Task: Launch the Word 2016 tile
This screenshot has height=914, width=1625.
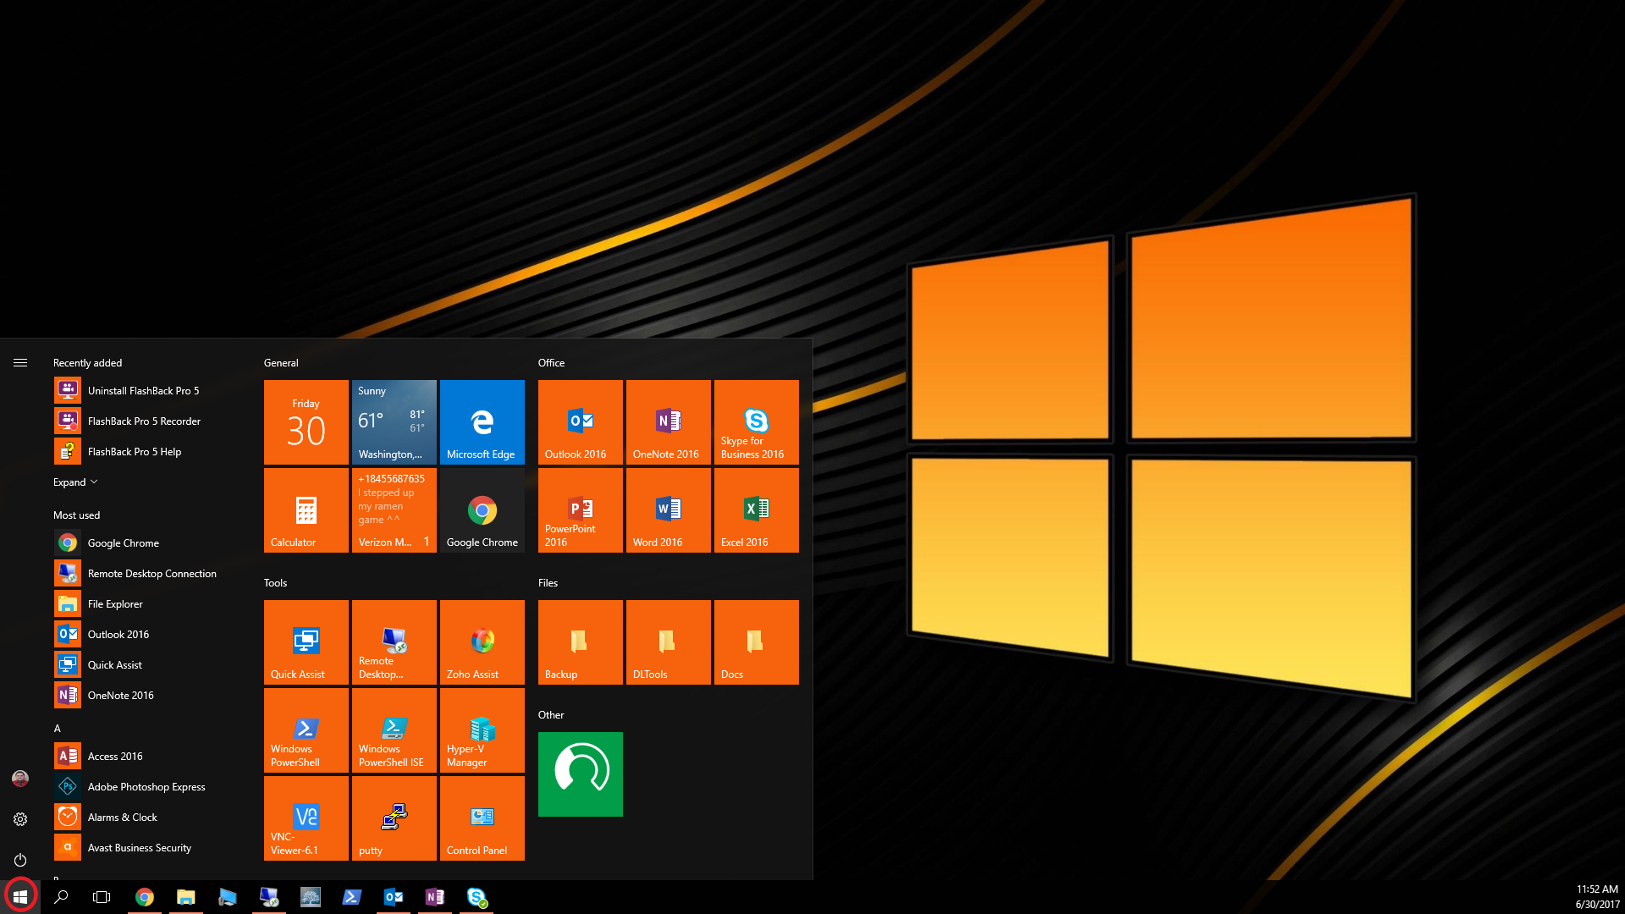Action: (x=668, y=510)
